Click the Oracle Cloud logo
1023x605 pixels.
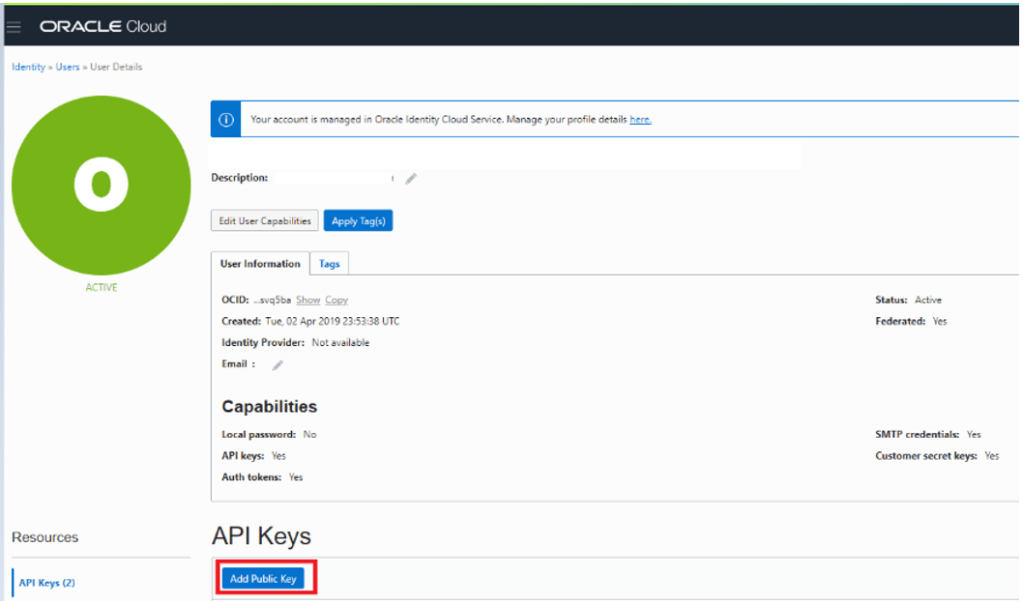pyautogui.click(x=103, y=26)
